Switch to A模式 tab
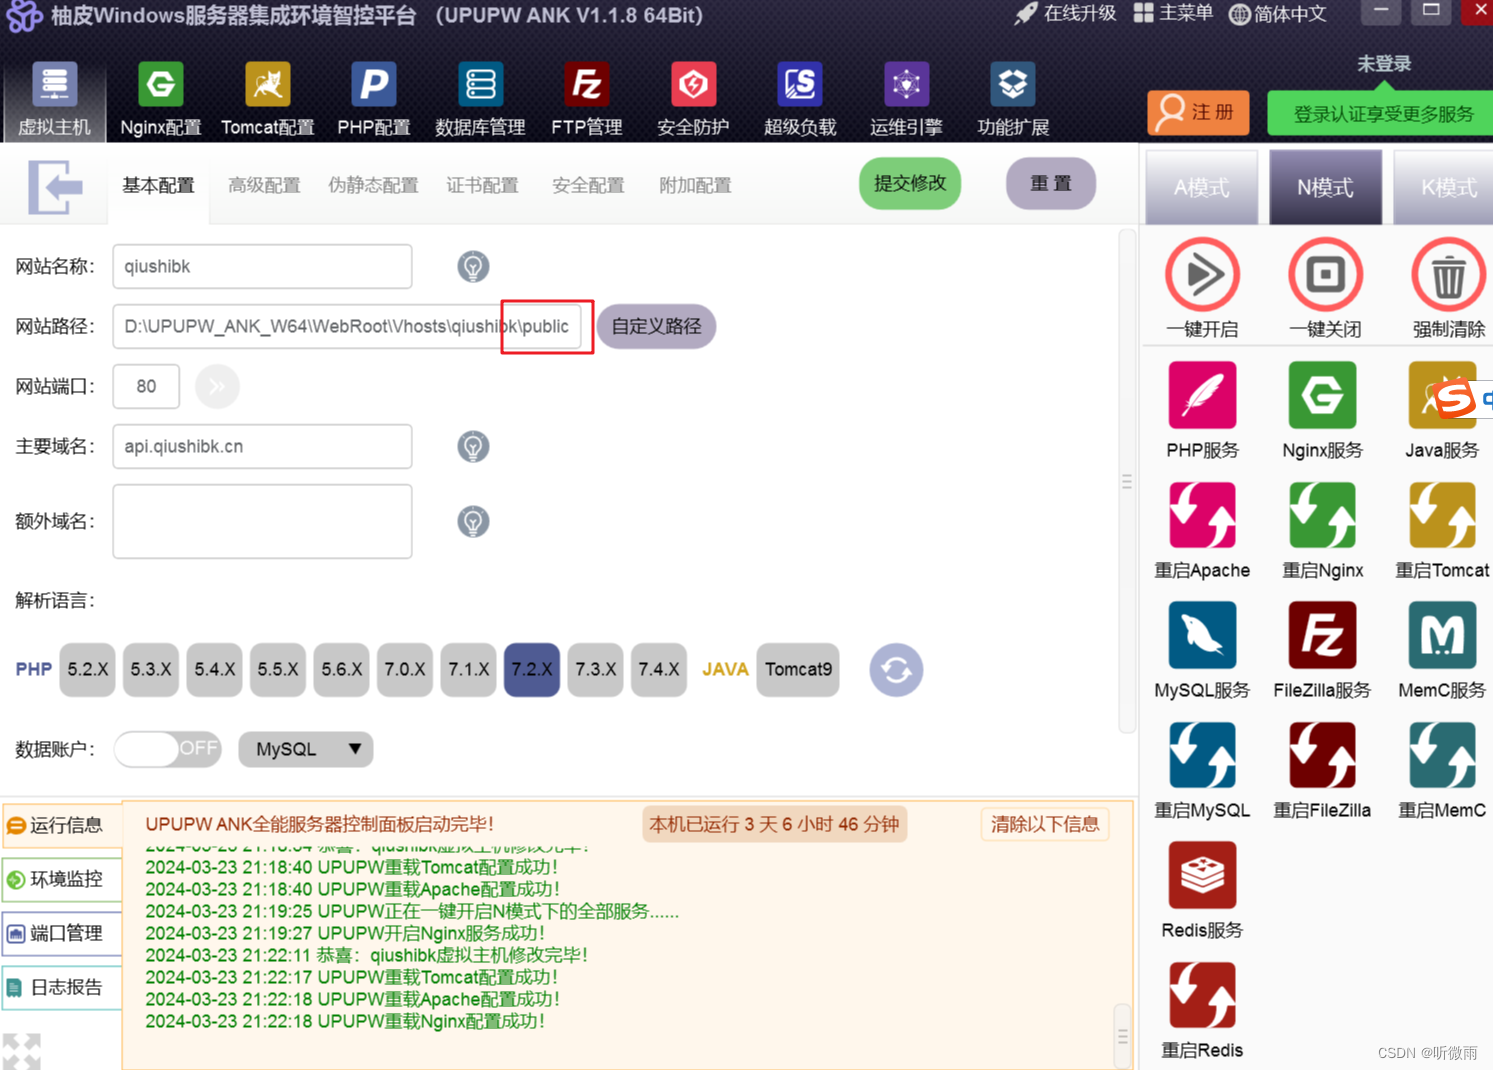The image size is (1493, 1070). click(x=1202, y=187)
